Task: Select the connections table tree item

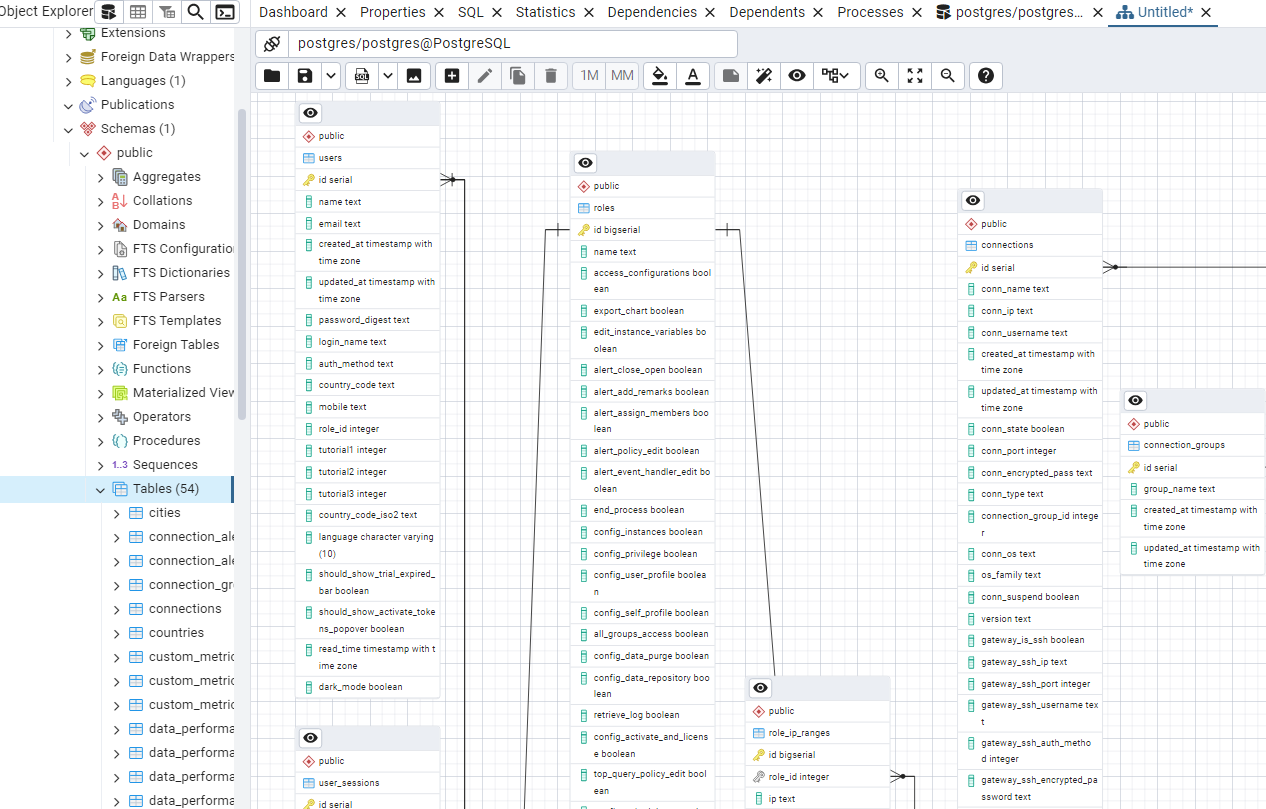Action: point(185,609)
